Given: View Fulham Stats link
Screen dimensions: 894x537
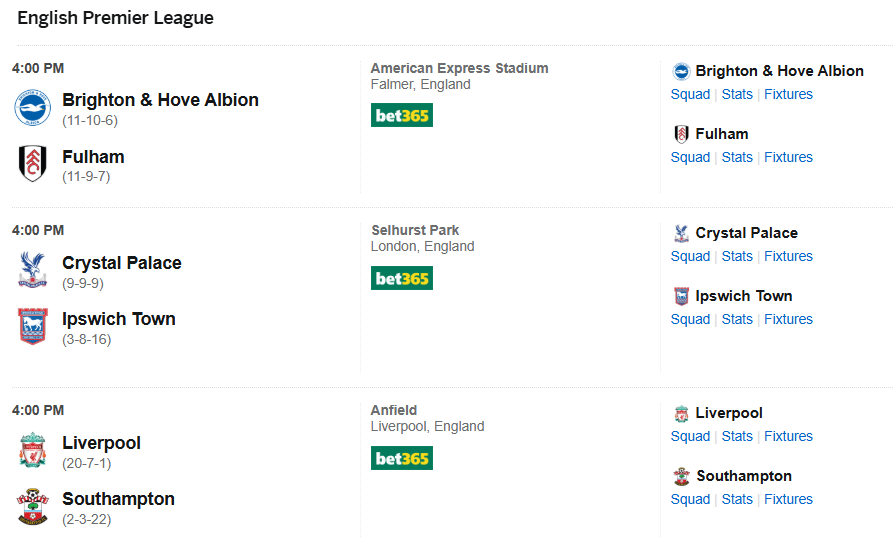Looking at the screenshot, I should point(737,157).
